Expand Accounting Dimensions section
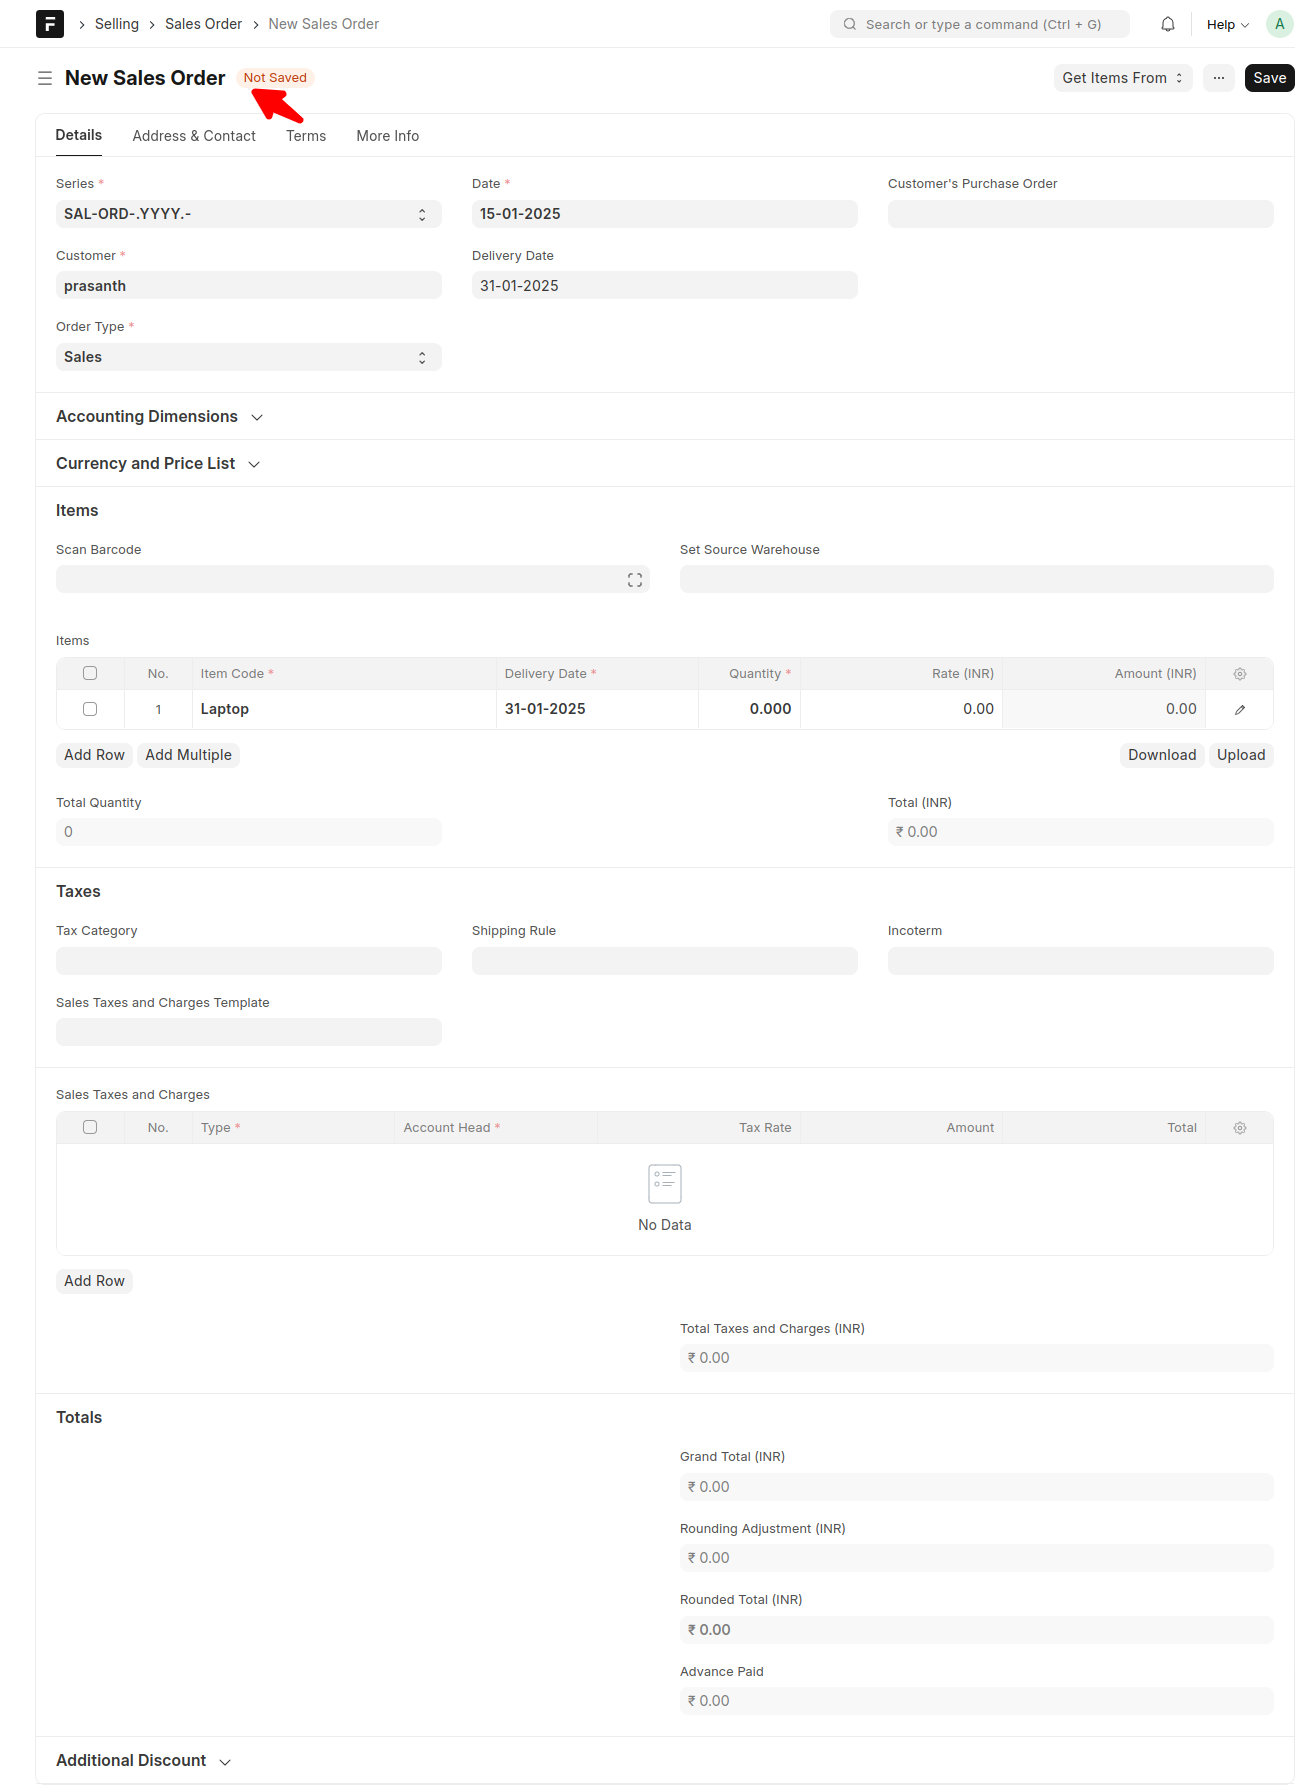Viewport: 1295px width, 1785px height. [x=160, y=416]
